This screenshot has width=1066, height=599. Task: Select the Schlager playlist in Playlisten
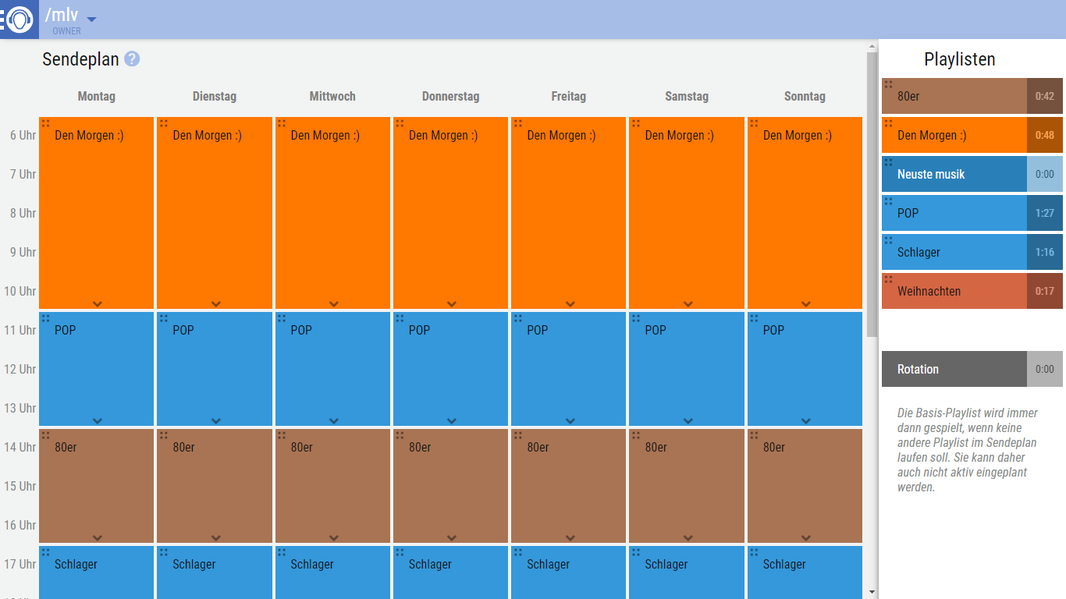point(972,252)
